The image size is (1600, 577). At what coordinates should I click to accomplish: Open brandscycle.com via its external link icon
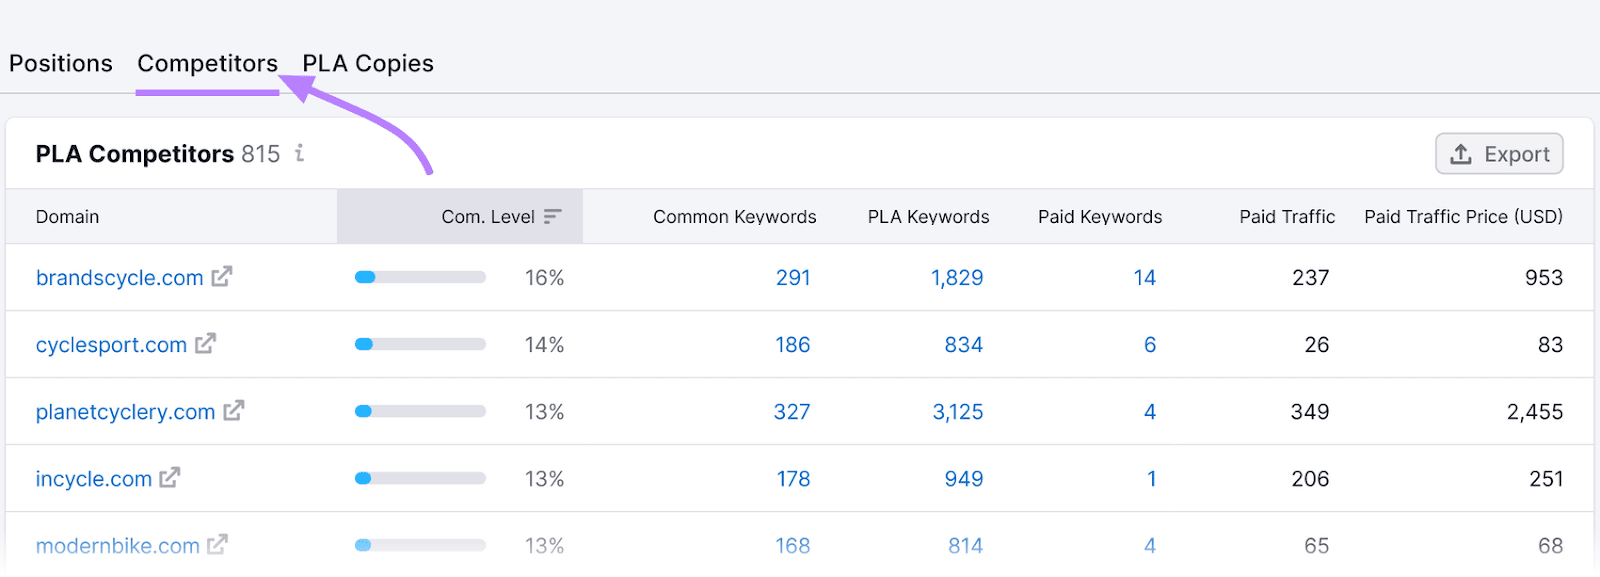pyautogui.click(x=222, y=277)
